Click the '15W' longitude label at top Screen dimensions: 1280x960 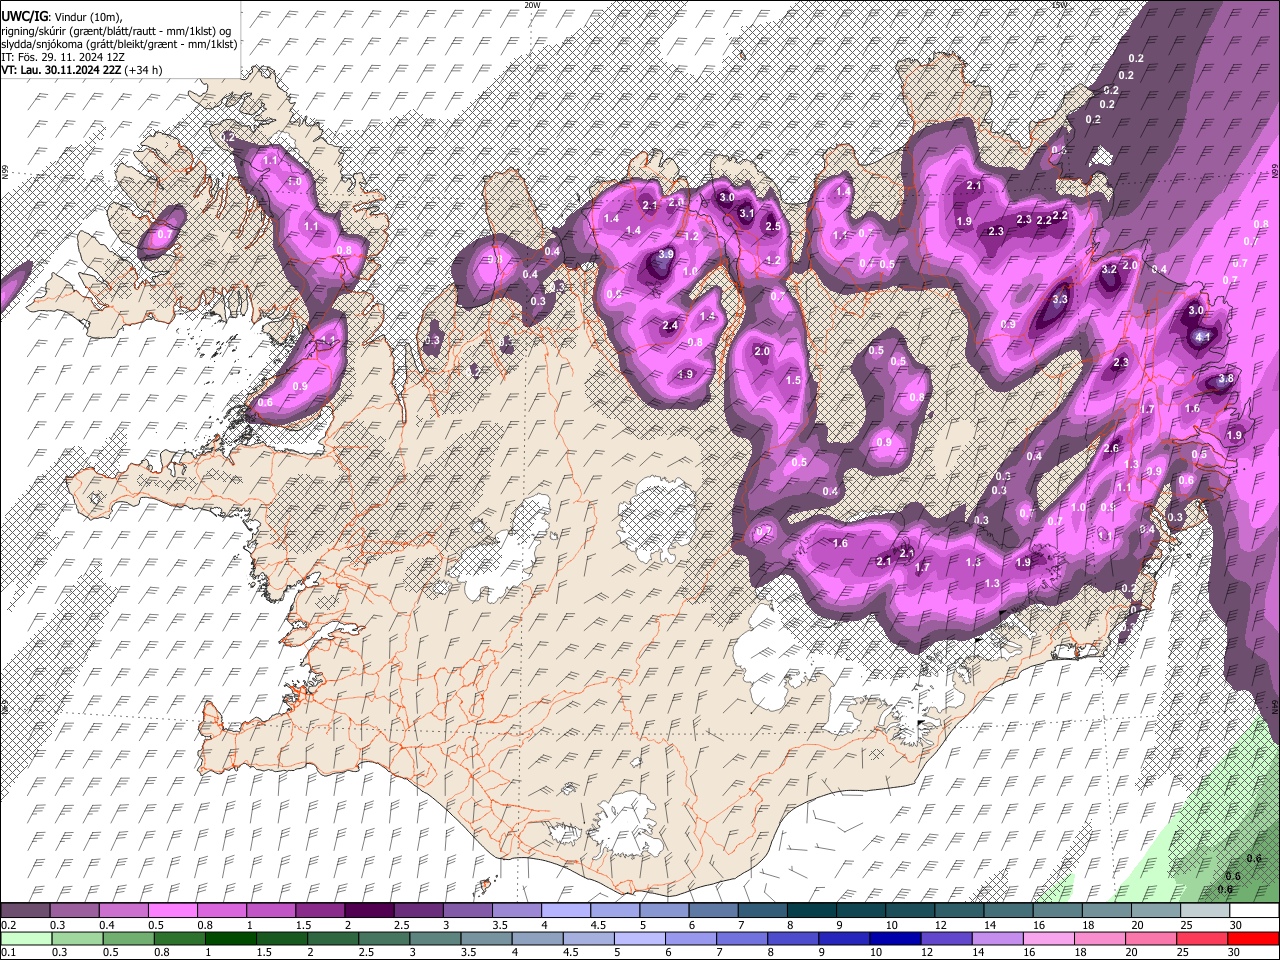pyautogui.click(x=1060, y=5)
